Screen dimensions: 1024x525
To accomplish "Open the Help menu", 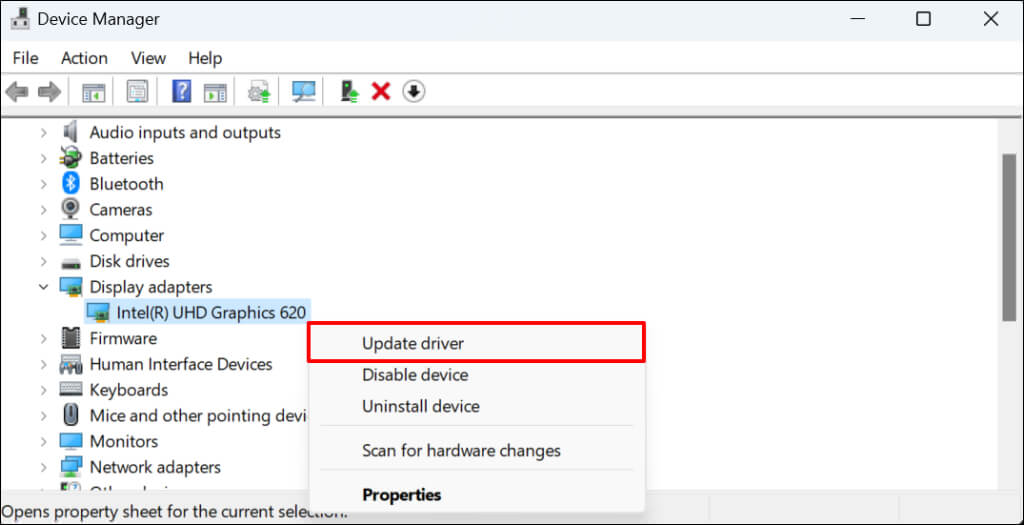I will coord(205,58).
